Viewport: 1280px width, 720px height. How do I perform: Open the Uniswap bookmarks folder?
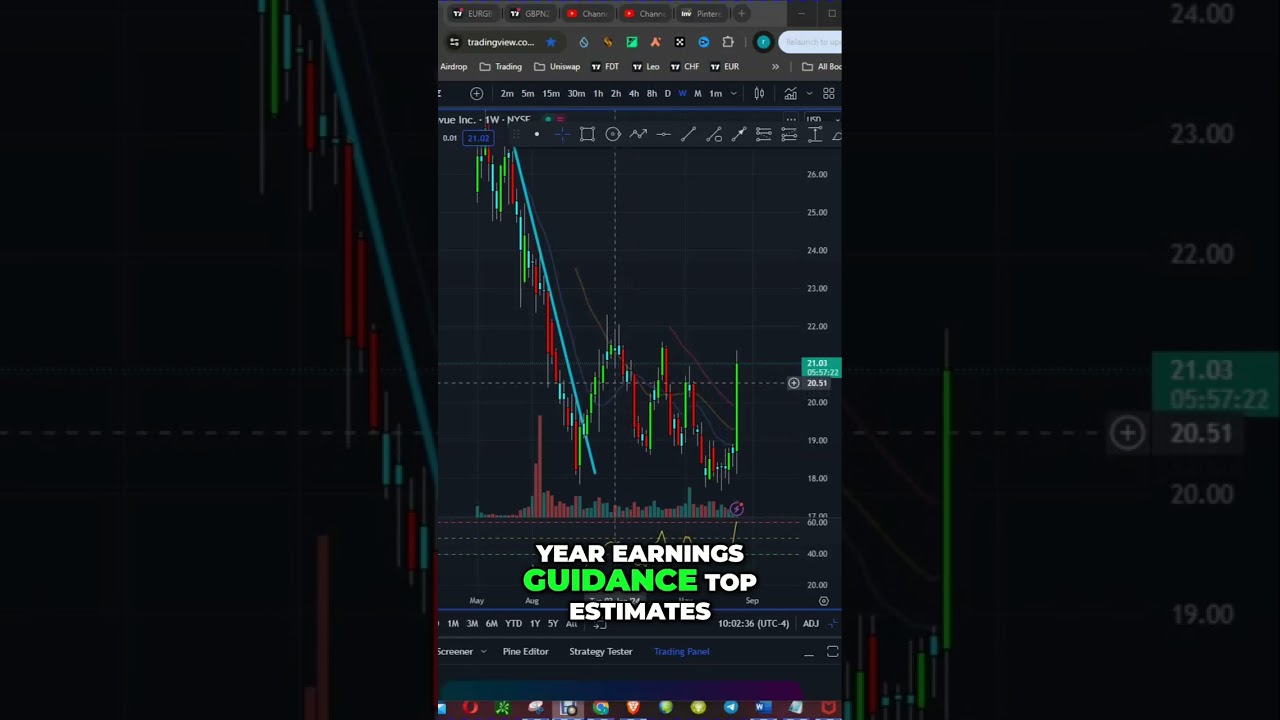(557, 67)
